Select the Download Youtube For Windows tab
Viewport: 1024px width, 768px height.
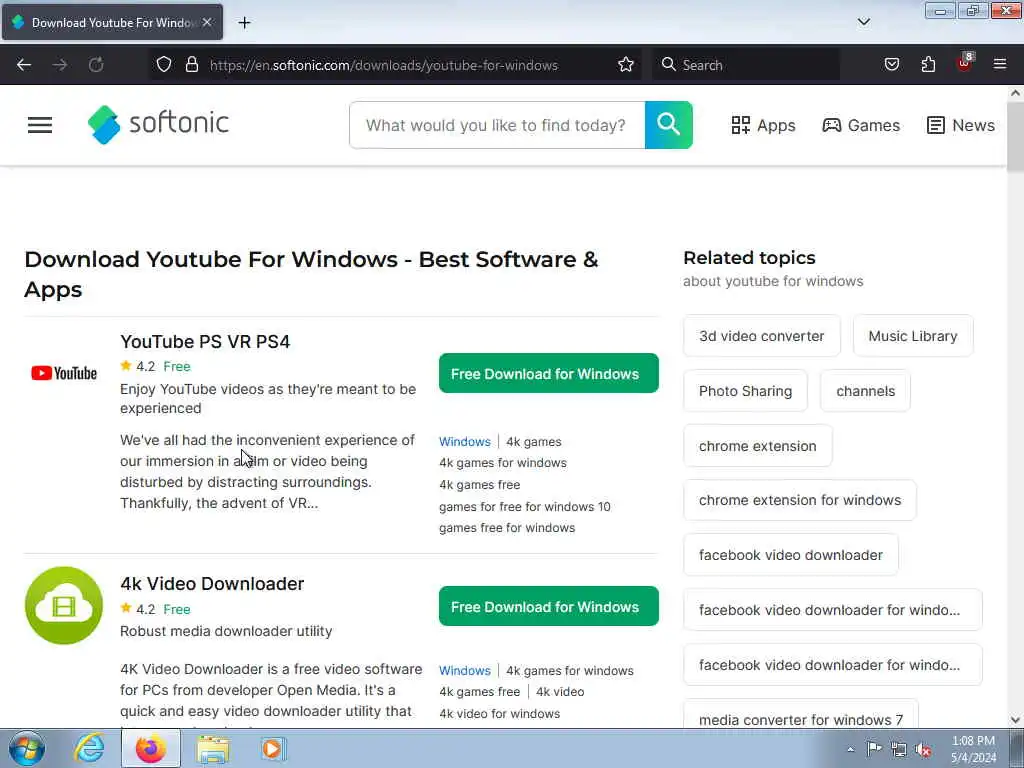point(112,22)
